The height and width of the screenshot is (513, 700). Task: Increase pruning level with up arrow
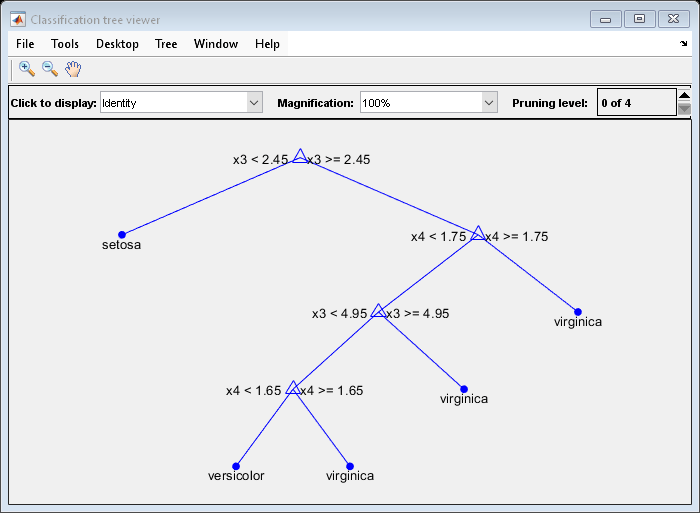pyautogui.click(x=684, y=96)
